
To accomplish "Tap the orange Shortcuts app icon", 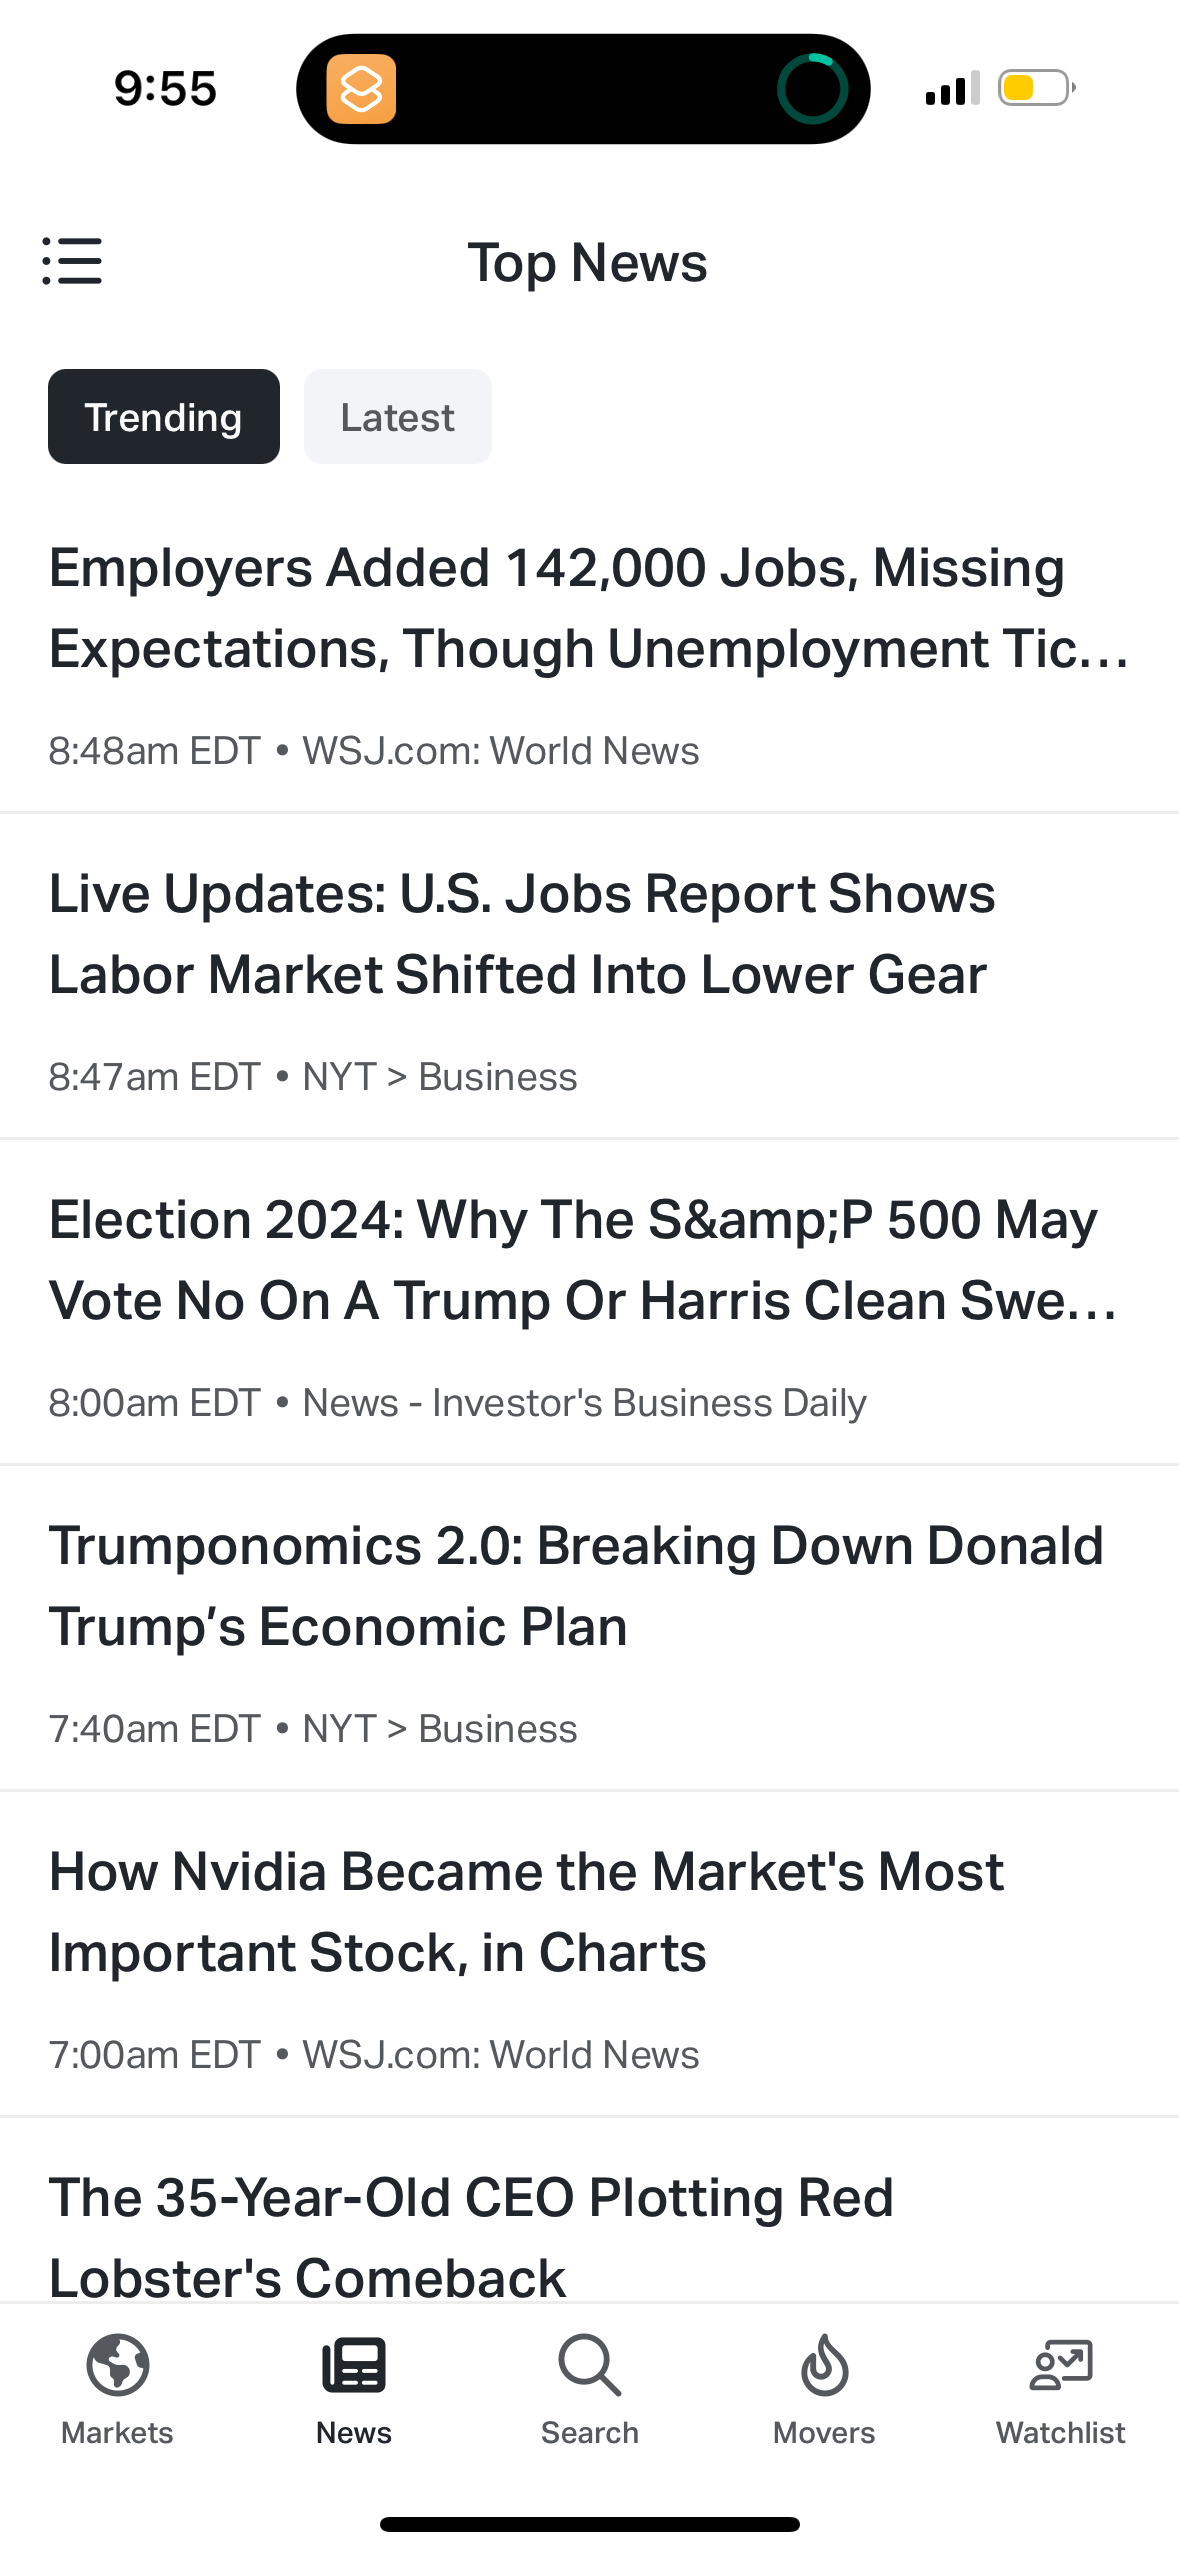I will (x=361, y=89).
